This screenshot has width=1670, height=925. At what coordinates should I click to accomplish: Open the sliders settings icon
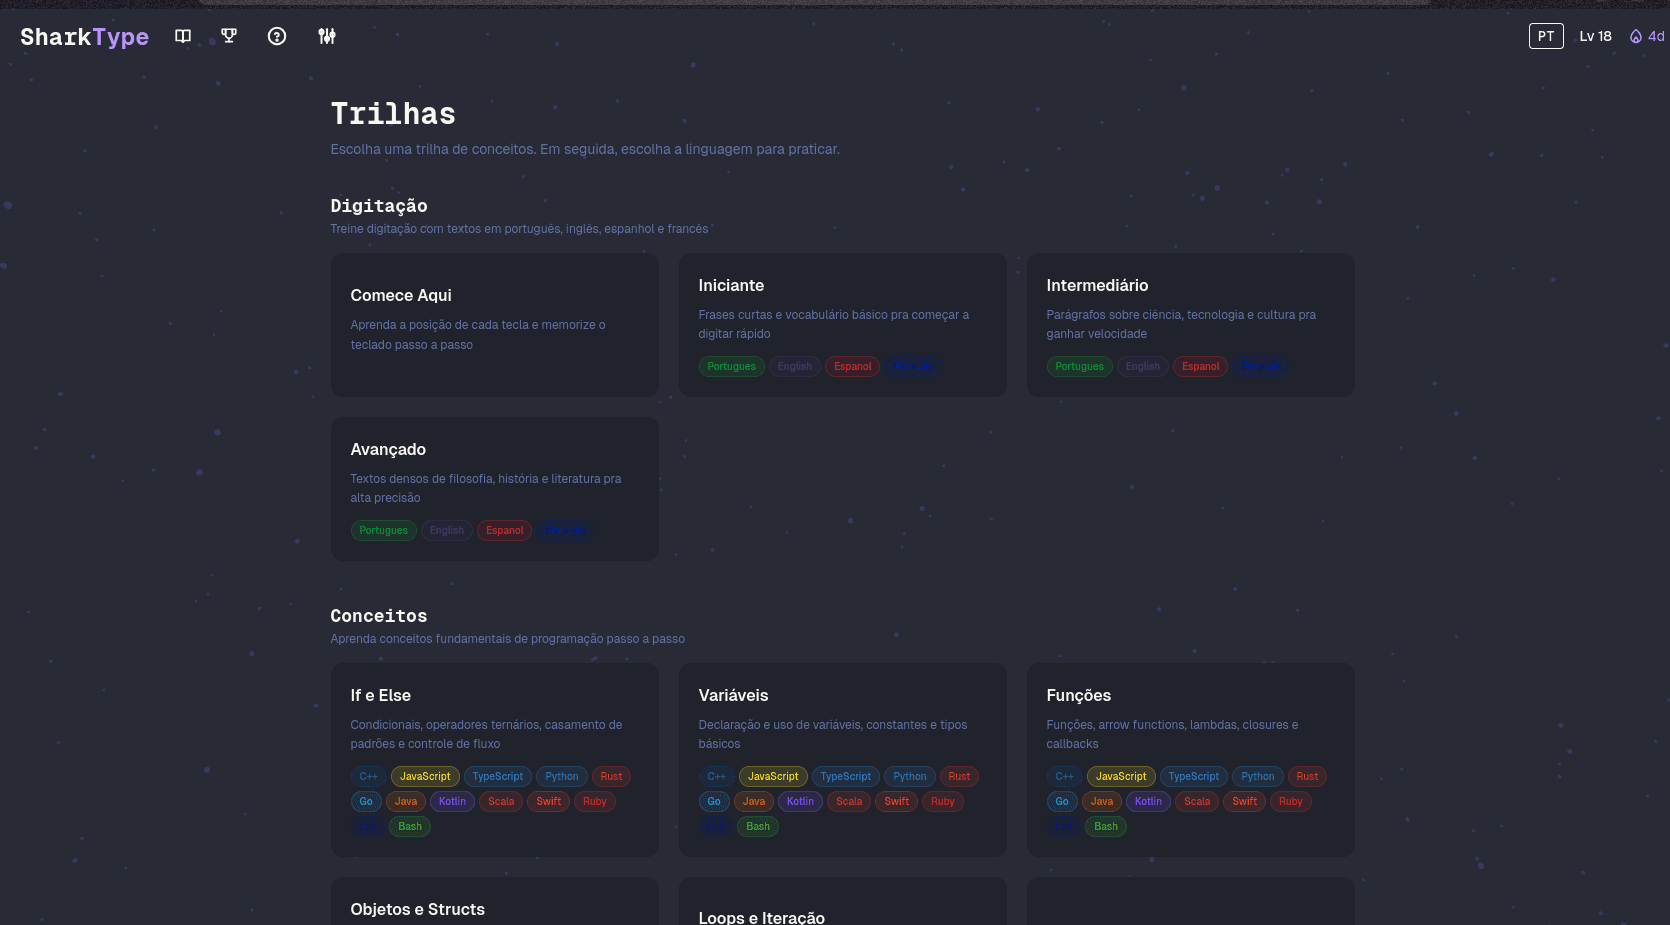click(x=327, y=36)
